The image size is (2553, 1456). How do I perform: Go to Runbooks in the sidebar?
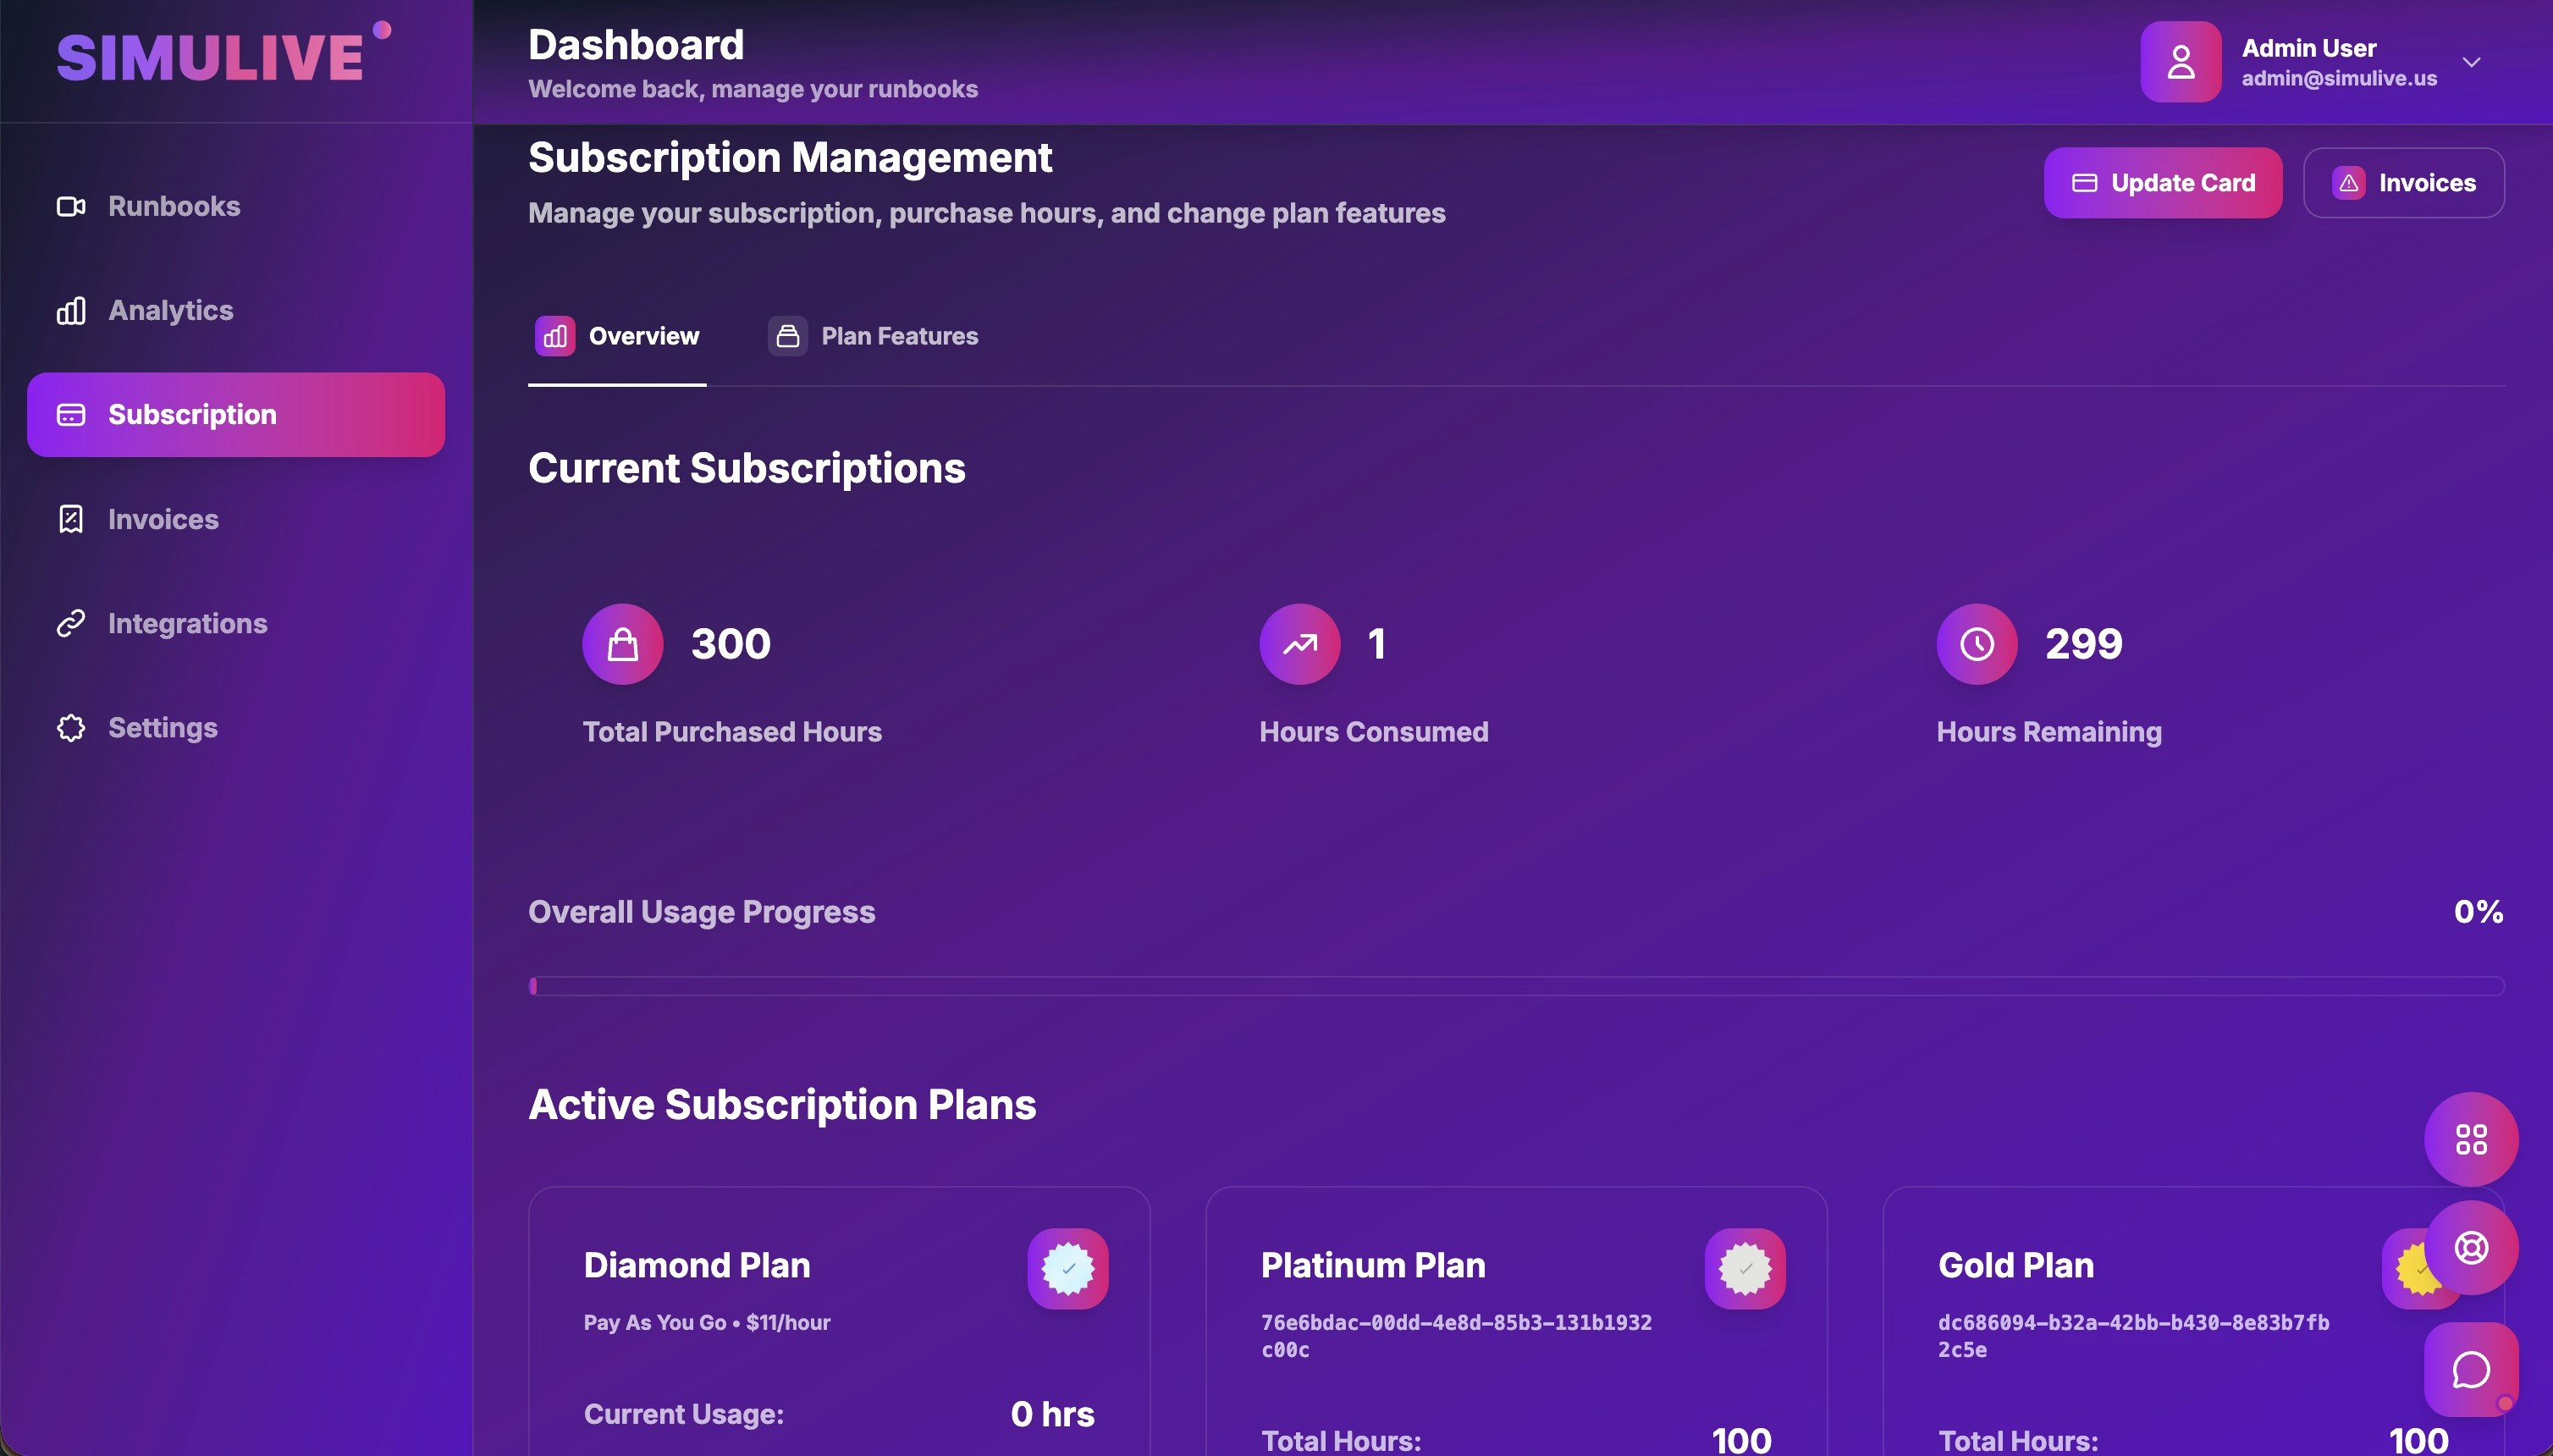click(x=173, y=206)
